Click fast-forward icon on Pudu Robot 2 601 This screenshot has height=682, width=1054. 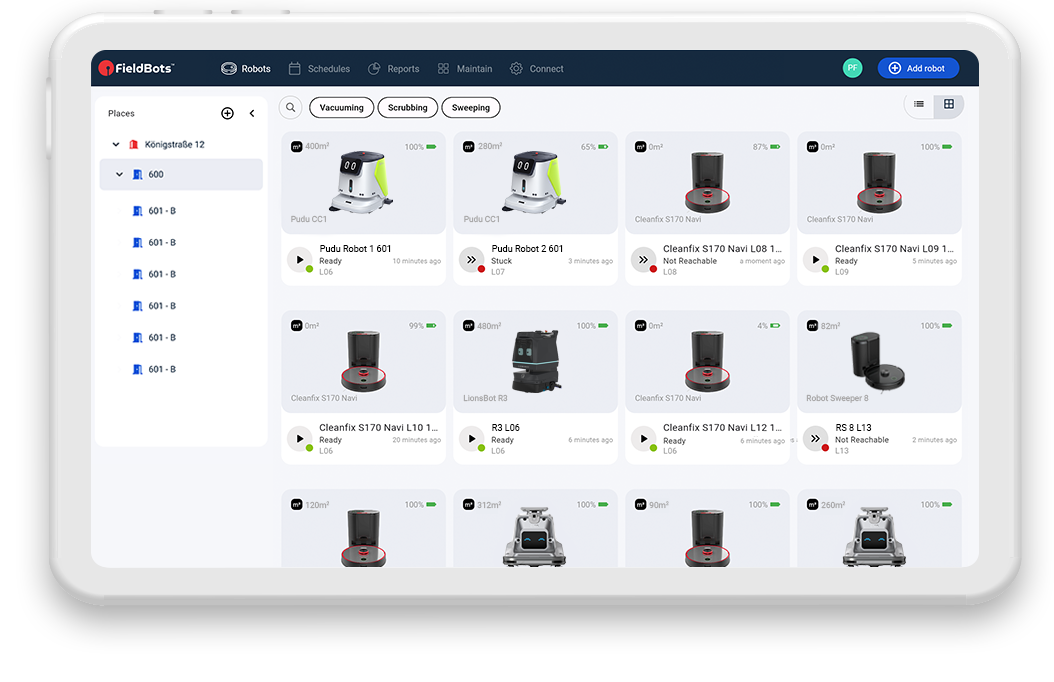(x=472, y=260)
